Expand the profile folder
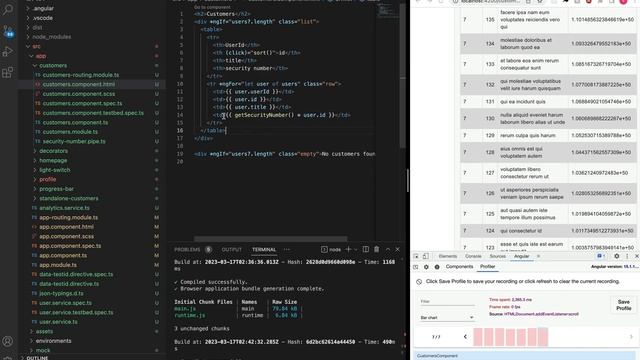Viewport: 640px width, 360px height. 47,179
